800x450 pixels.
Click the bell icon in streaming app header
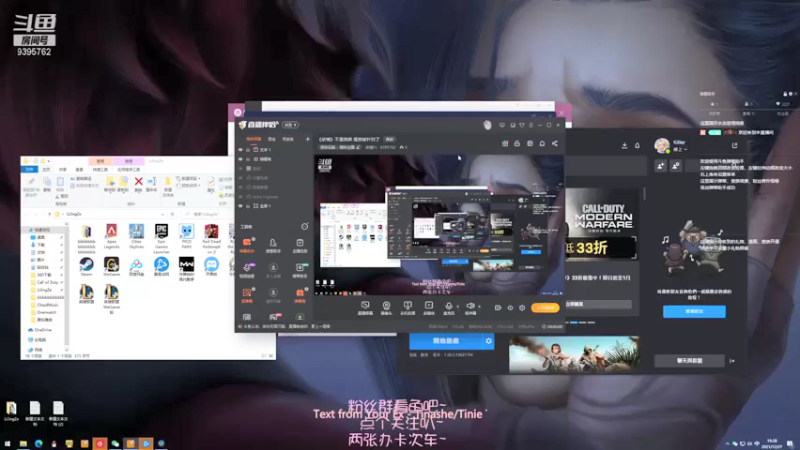coord(542,143)
